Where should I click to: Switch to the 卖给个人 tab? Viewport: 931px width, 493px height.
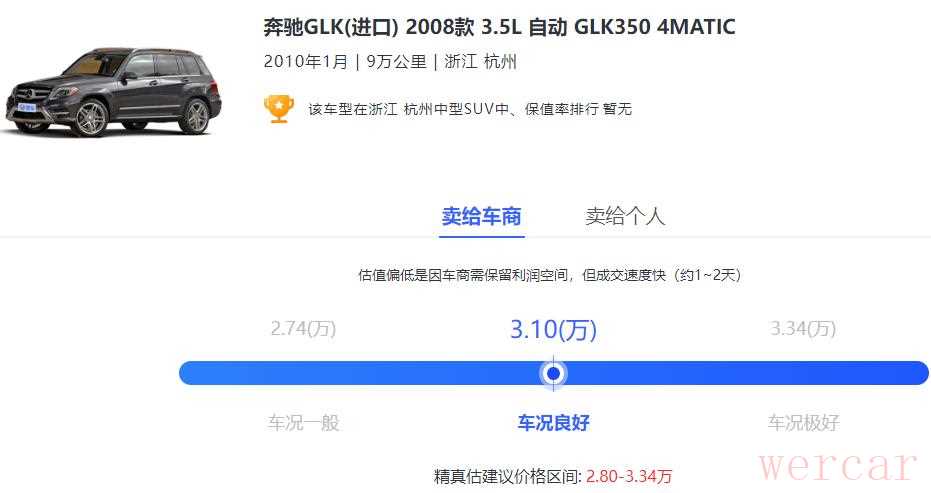tap(625, 216)
